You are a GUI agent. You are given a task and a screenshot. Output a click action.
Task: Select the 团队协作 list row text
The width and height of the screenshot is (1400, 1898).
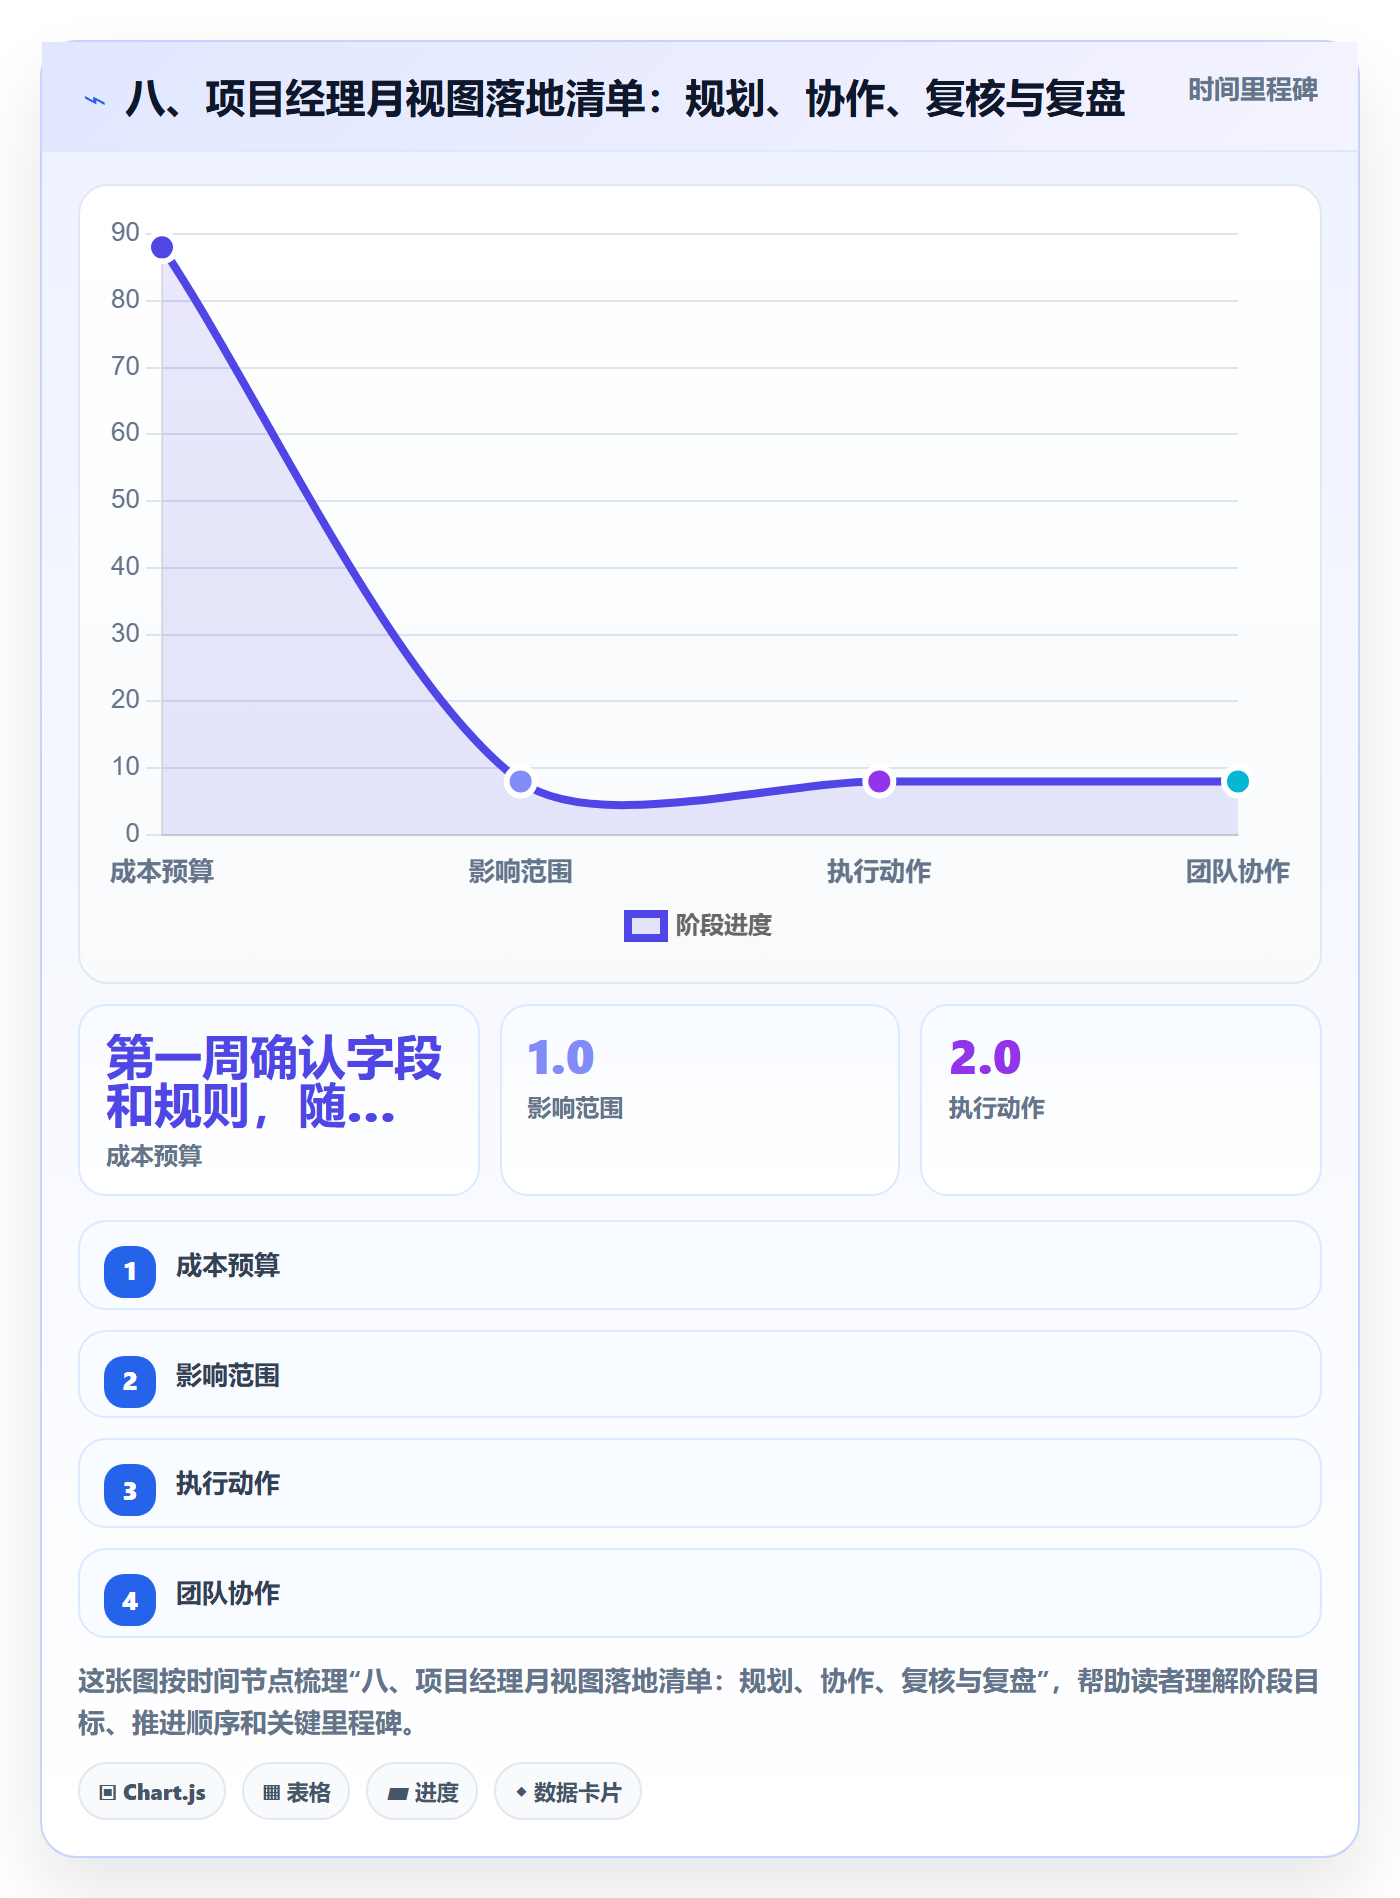coord(228,1594)
